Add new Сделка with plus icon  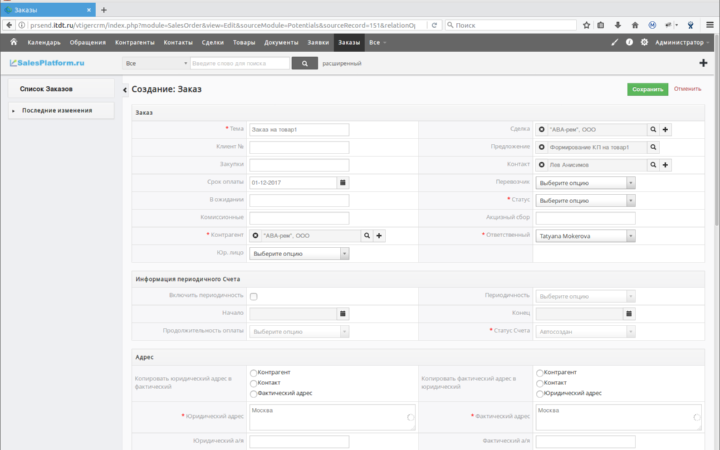[x=665, y=129]
